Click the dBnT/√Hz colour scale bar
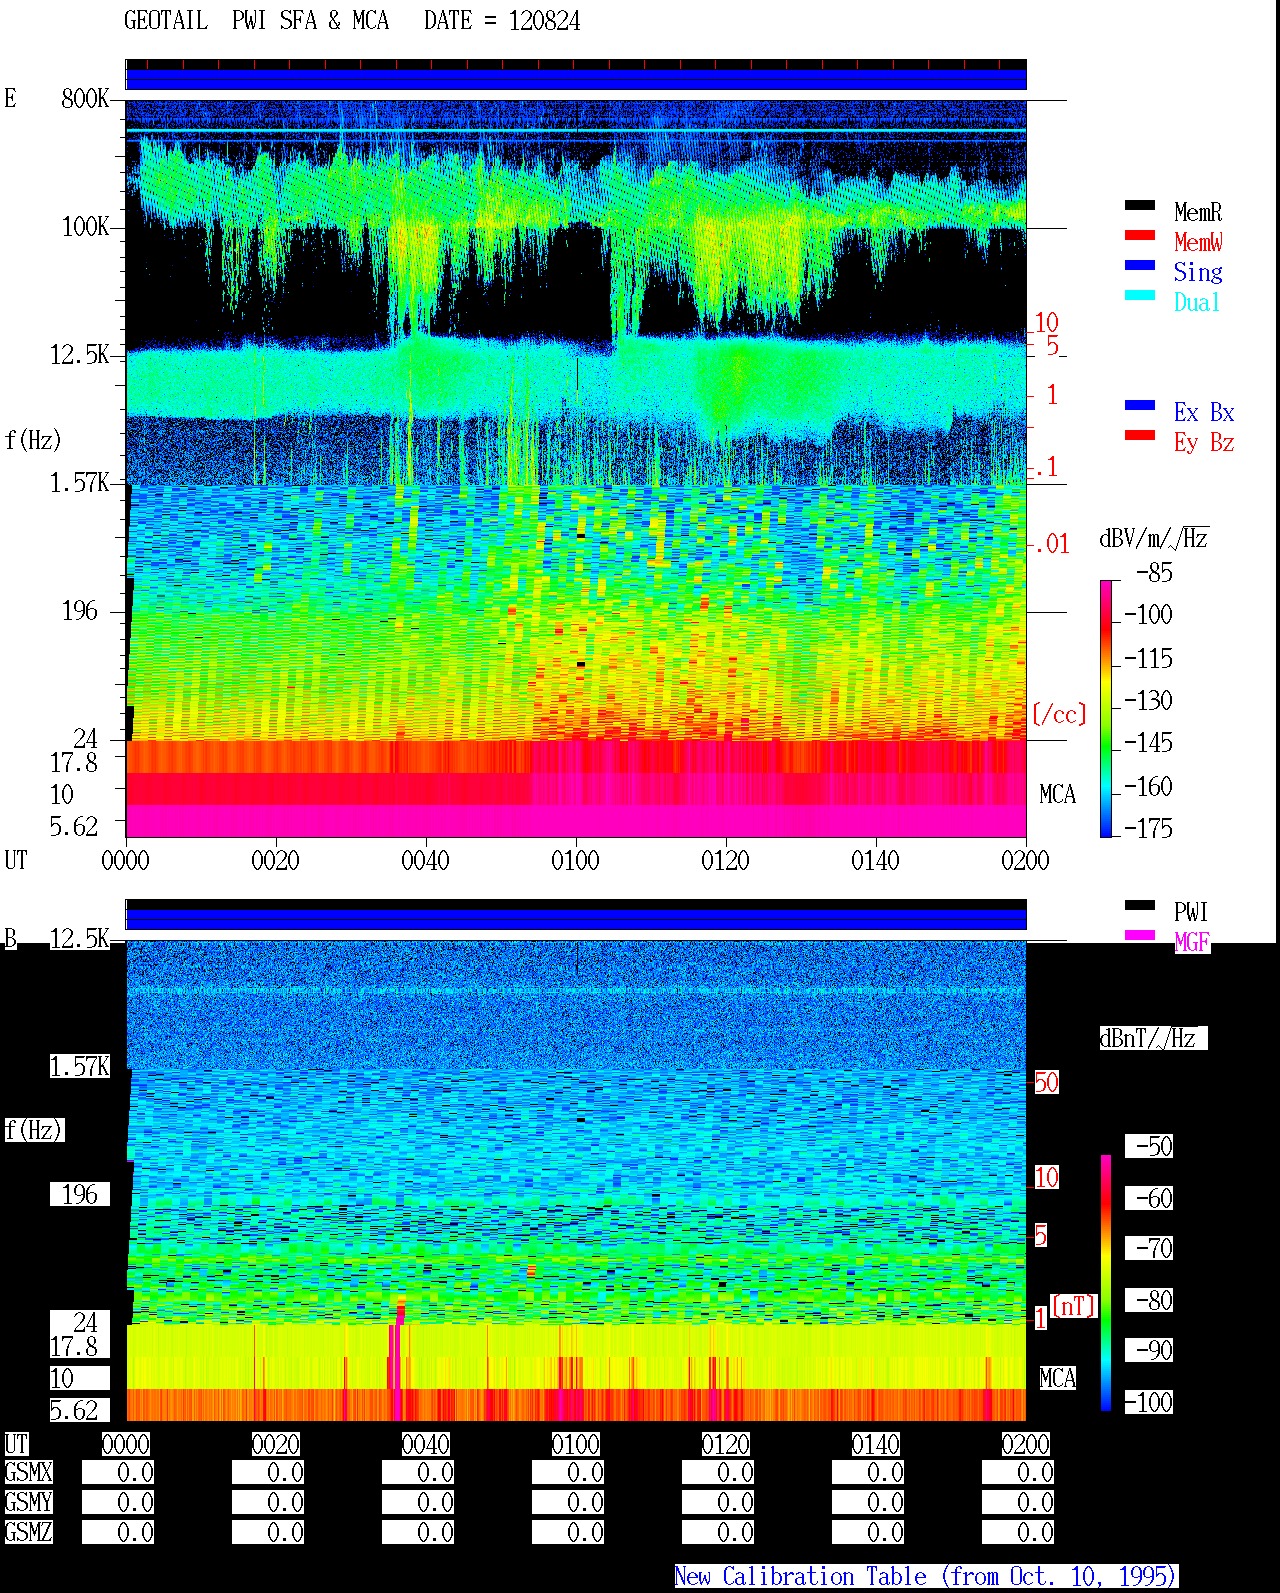 click(1106, 1283)
